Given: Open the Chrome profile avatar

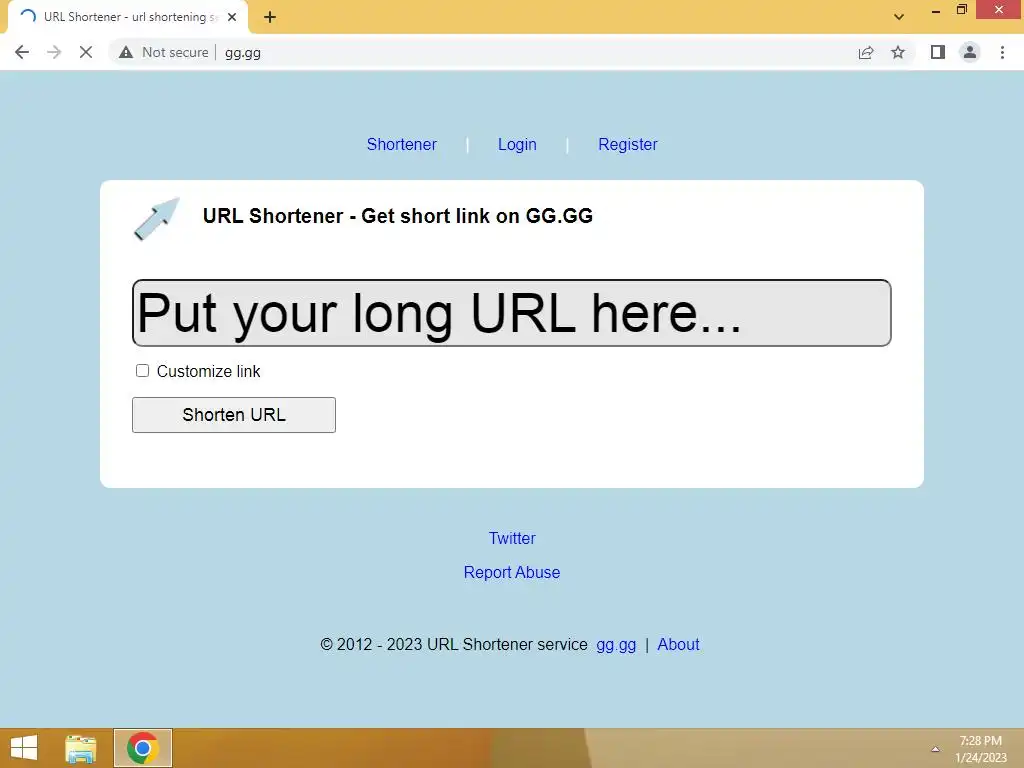Looking at the screenshot, I should coord(970,52).
